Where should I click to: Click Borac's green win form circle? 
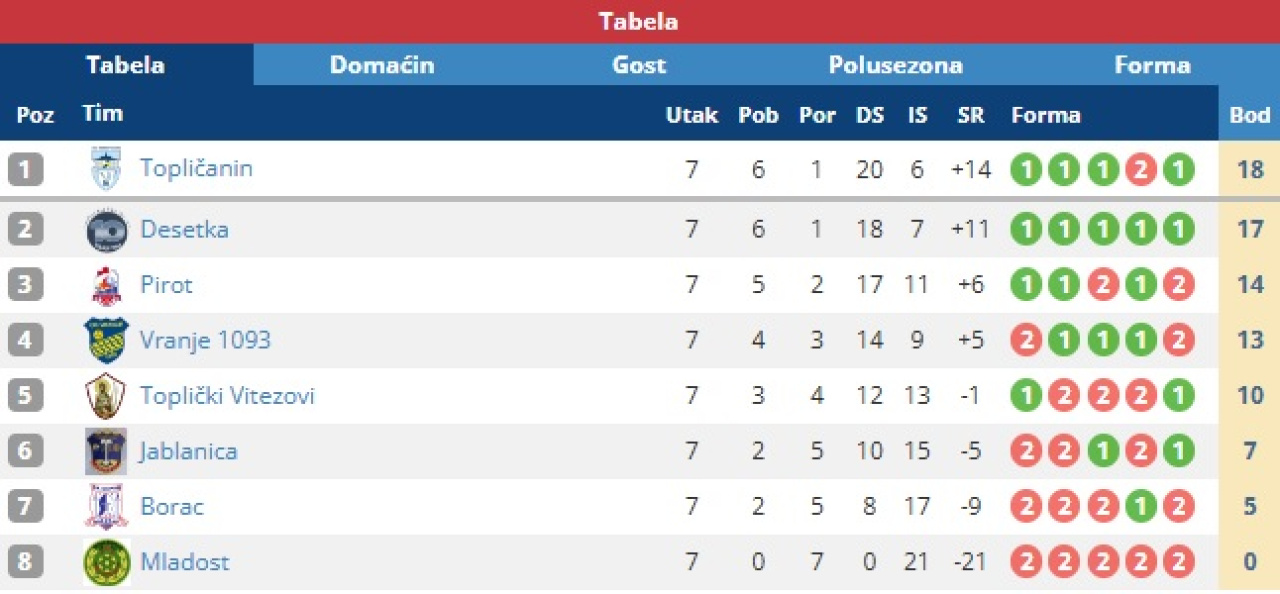tap(1140, 507)
